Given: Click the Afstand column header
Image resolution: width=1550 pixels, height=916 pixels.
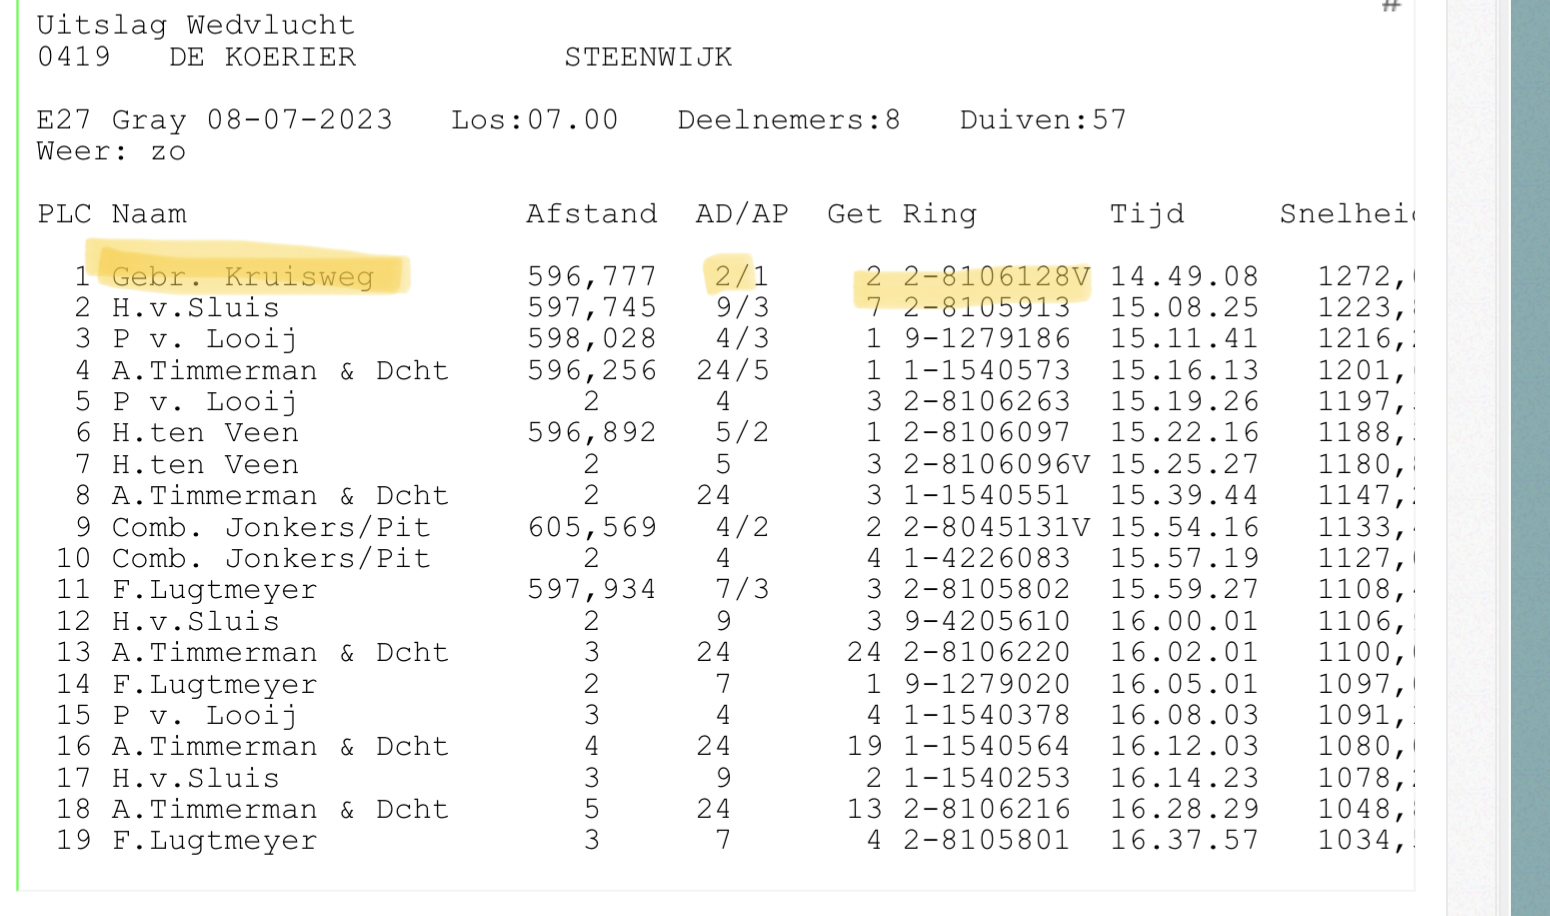Looking at the screenshot, I should pos(591,214).
